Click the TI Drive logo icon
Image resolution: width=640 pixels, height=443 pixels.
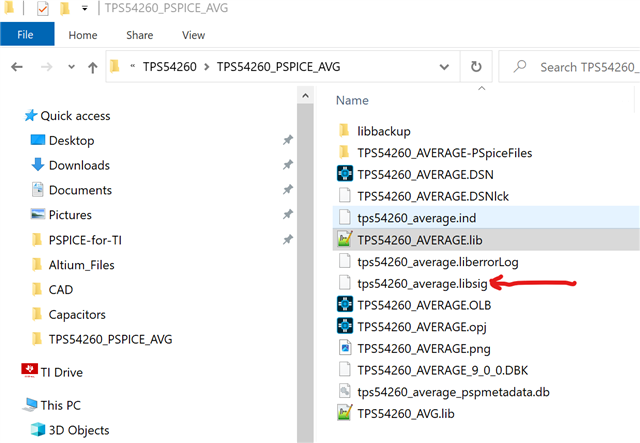[29, 370]
